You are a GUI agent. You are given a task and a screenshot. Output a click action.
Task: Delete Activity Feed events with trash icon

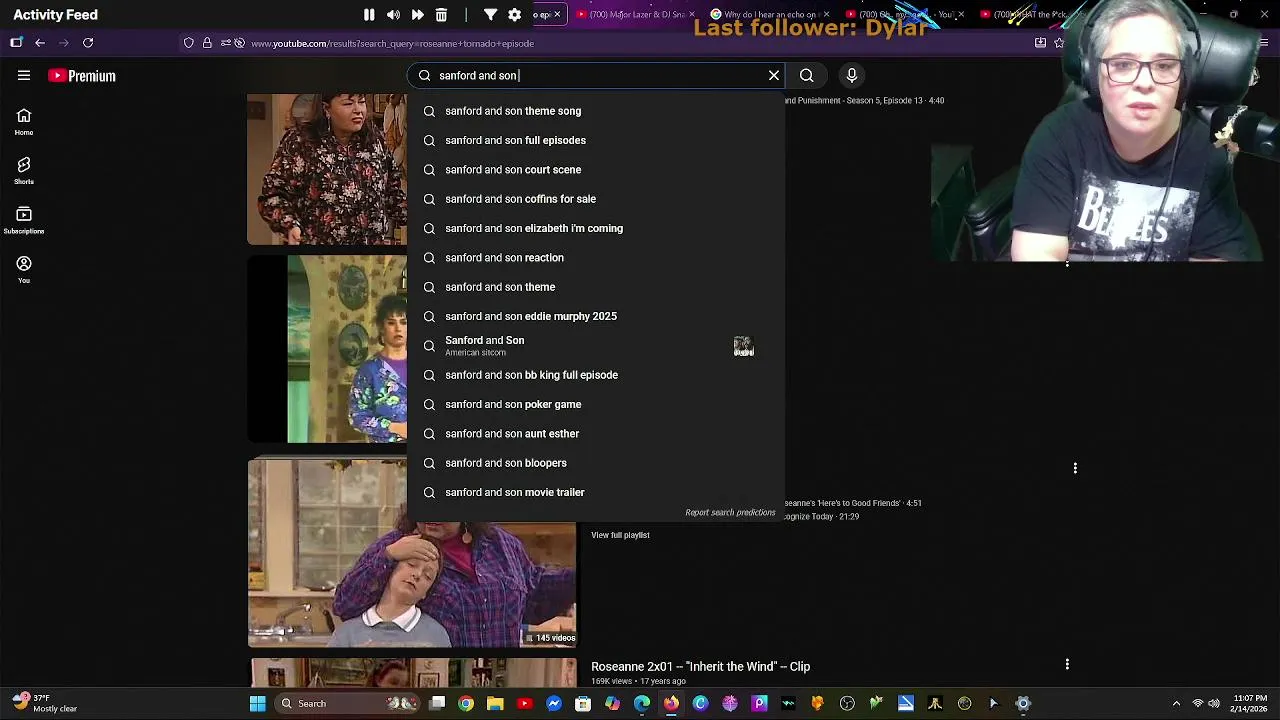pyautogui.click(x=441, y=15)
